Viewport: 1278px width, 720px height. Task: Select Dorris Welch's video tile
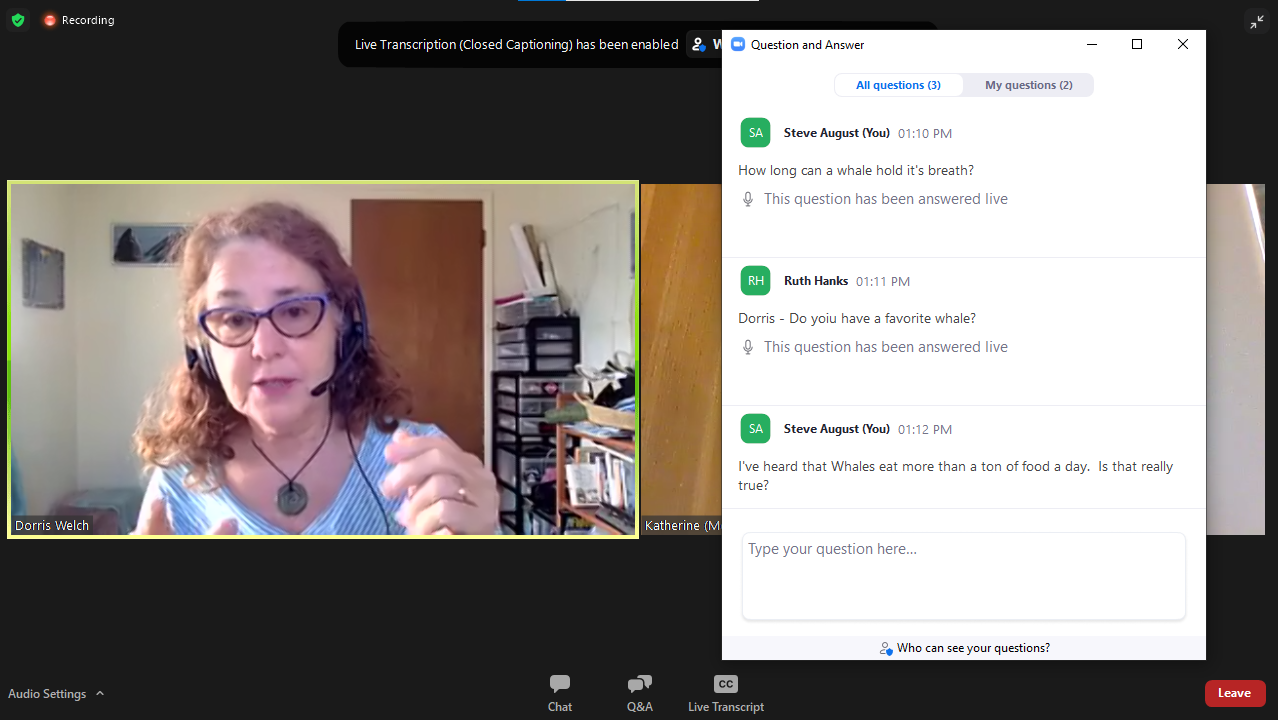point(323,360)
